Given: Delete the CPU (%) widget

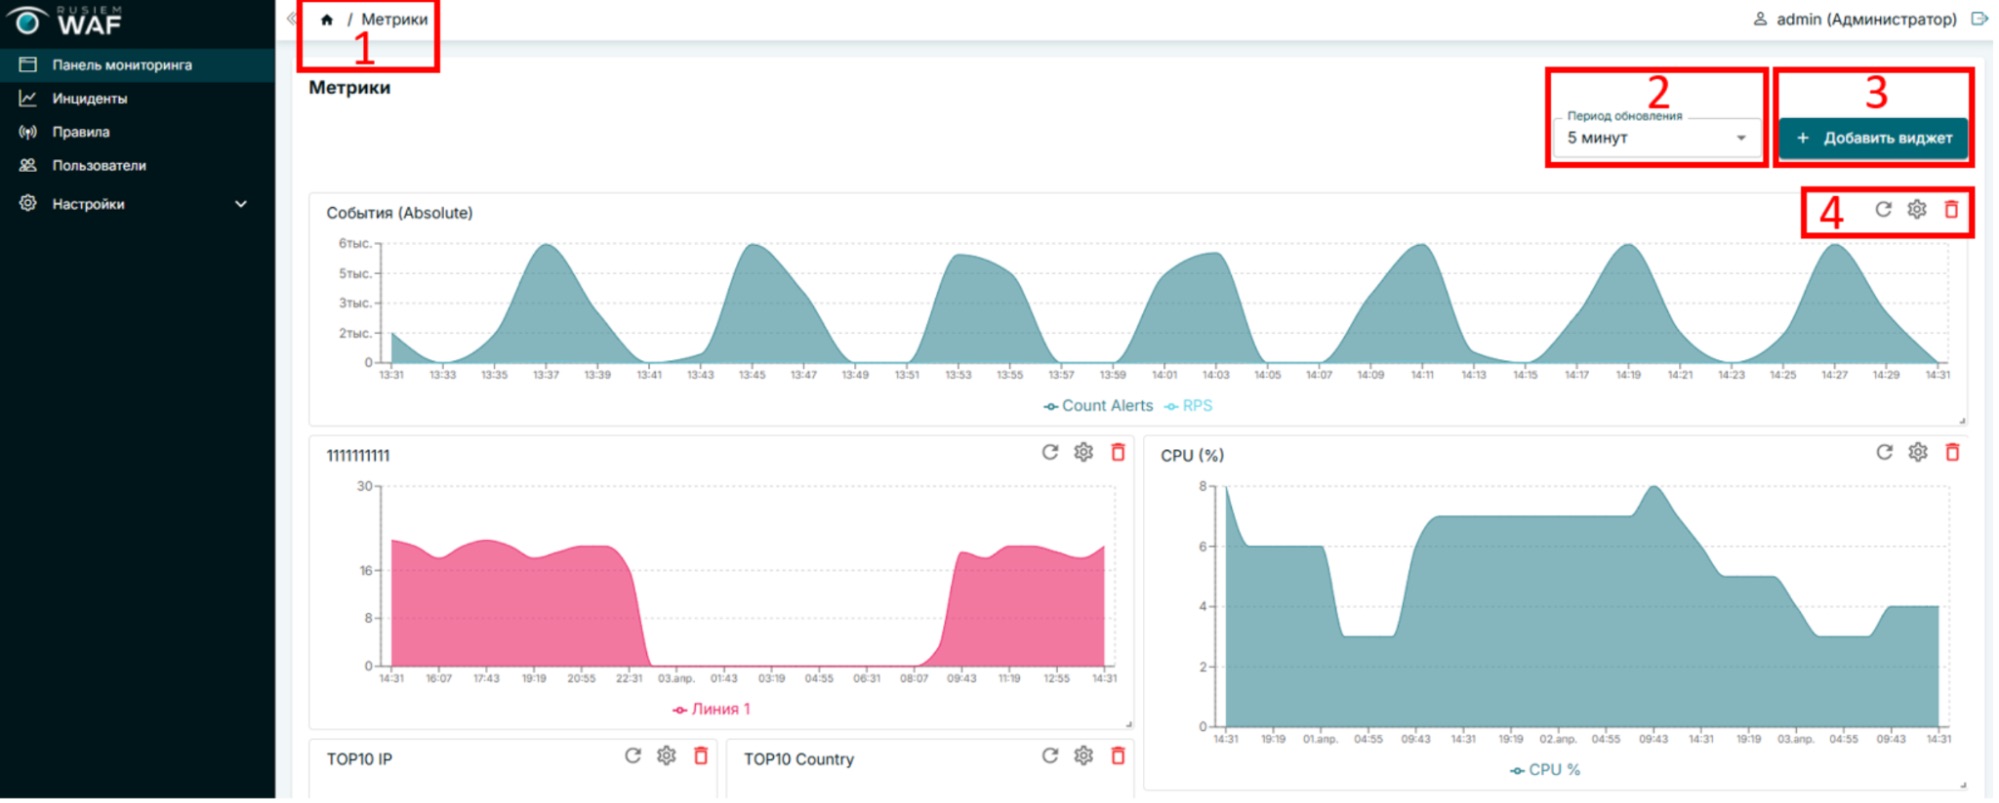Looking at the screenshot, I should pyautogui.click(x=1952, y=452).
